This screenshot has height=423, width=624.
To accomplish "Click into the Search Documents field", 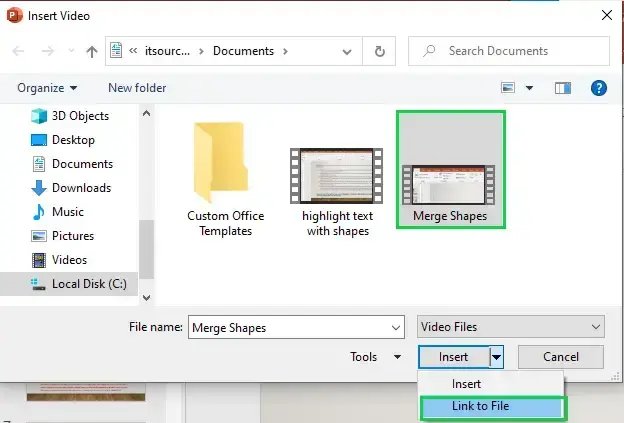I will pos(509,51).
